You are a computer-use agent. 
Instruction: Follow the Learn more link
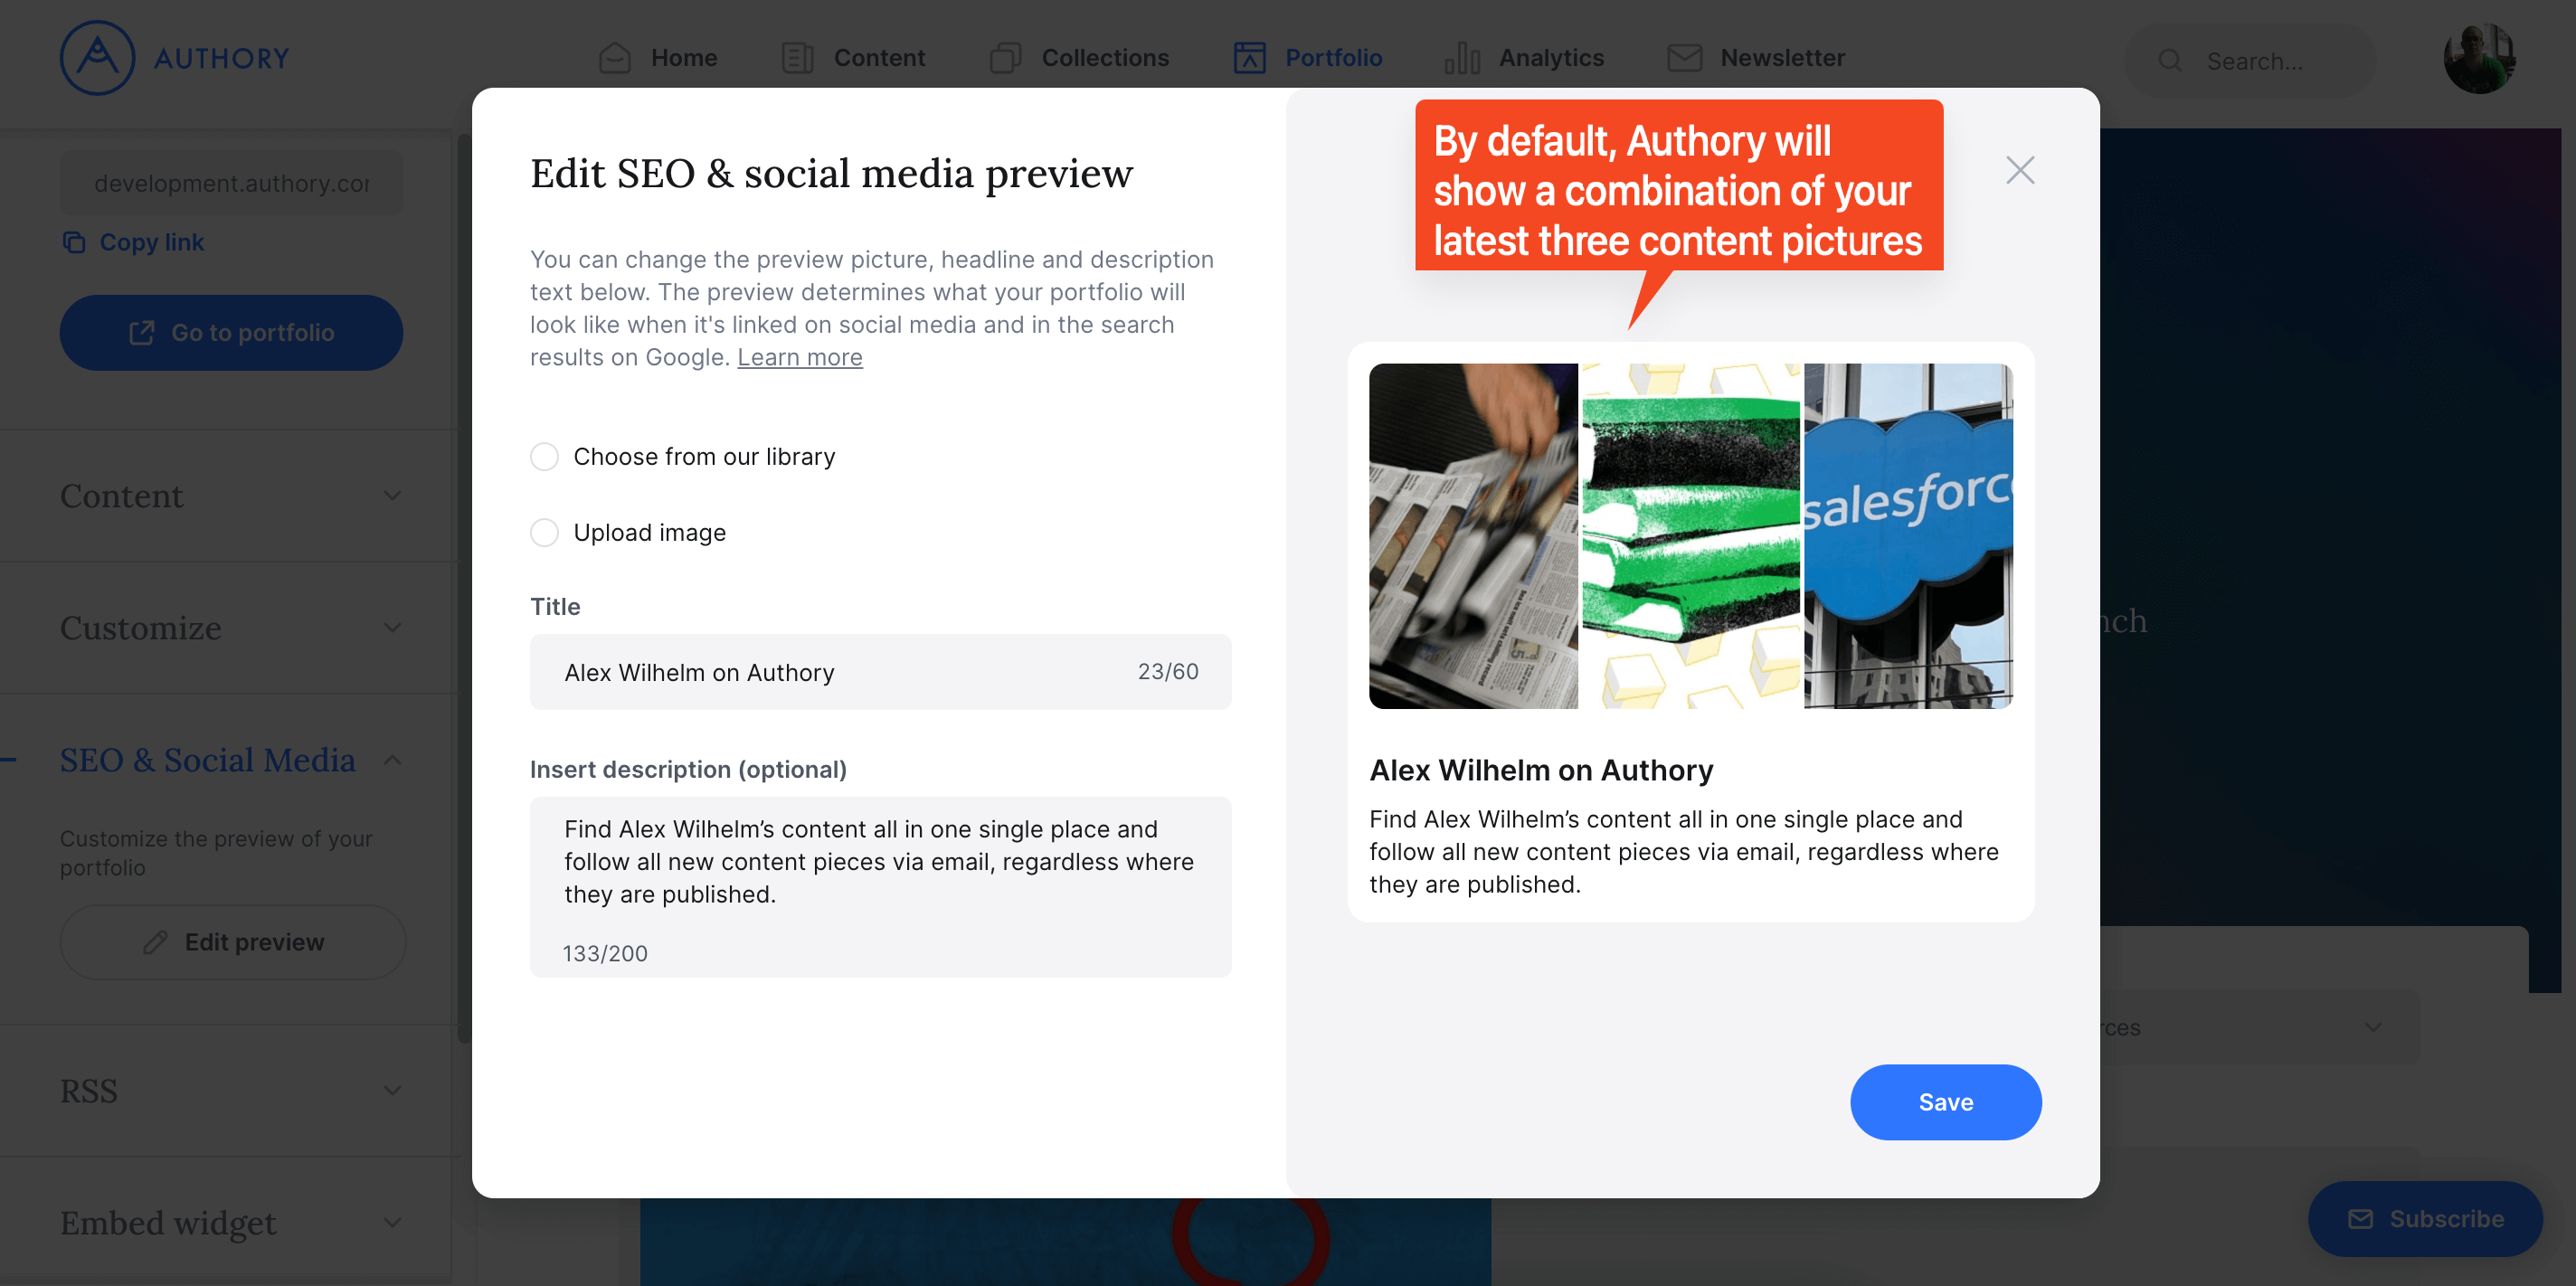click(800, 357)
